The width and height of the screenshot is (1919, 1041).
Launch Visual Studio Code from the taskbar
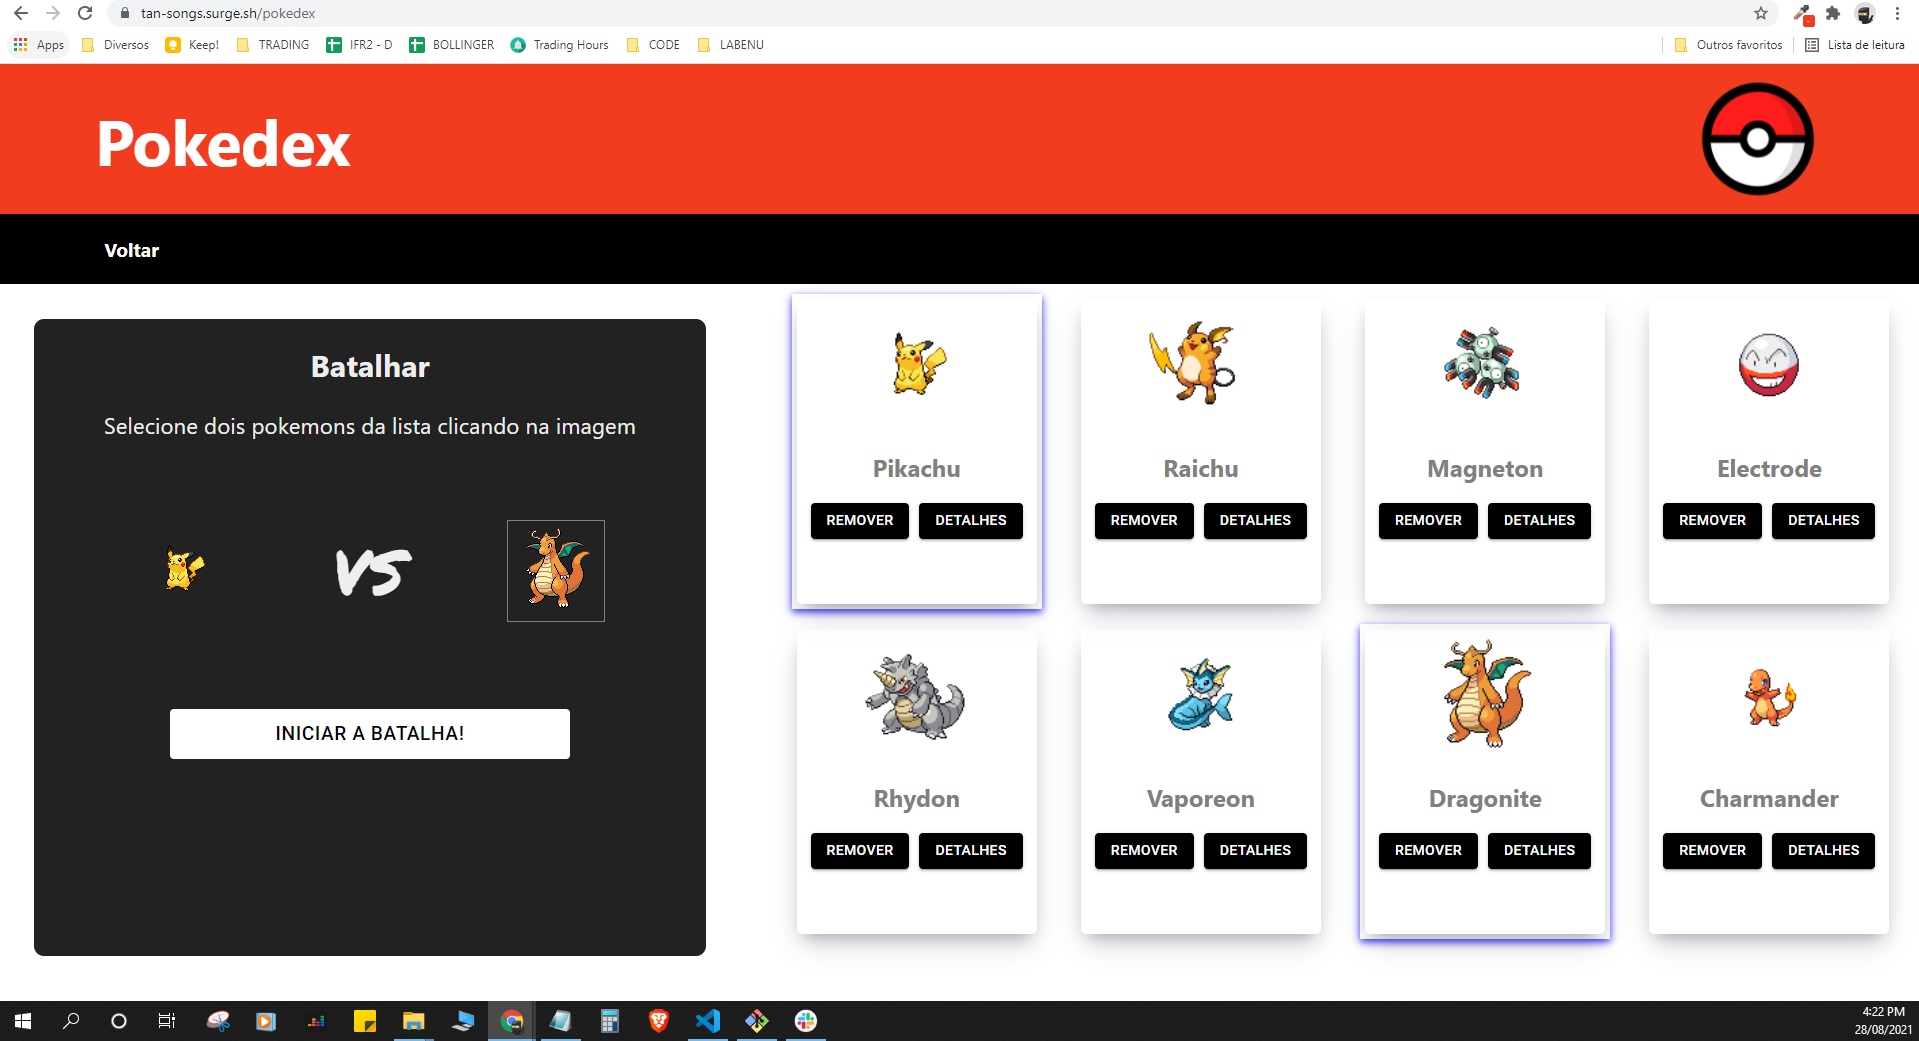(x=708, y=1021)
